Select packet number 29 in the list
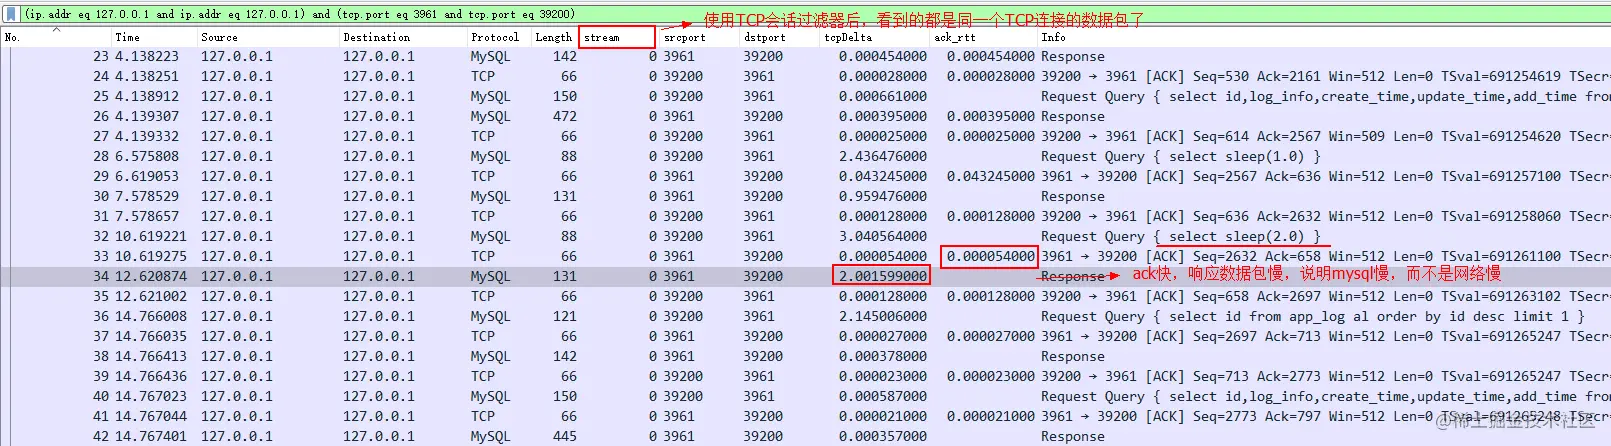Screen dimensions: 1611x446 (x=805, y=176)
